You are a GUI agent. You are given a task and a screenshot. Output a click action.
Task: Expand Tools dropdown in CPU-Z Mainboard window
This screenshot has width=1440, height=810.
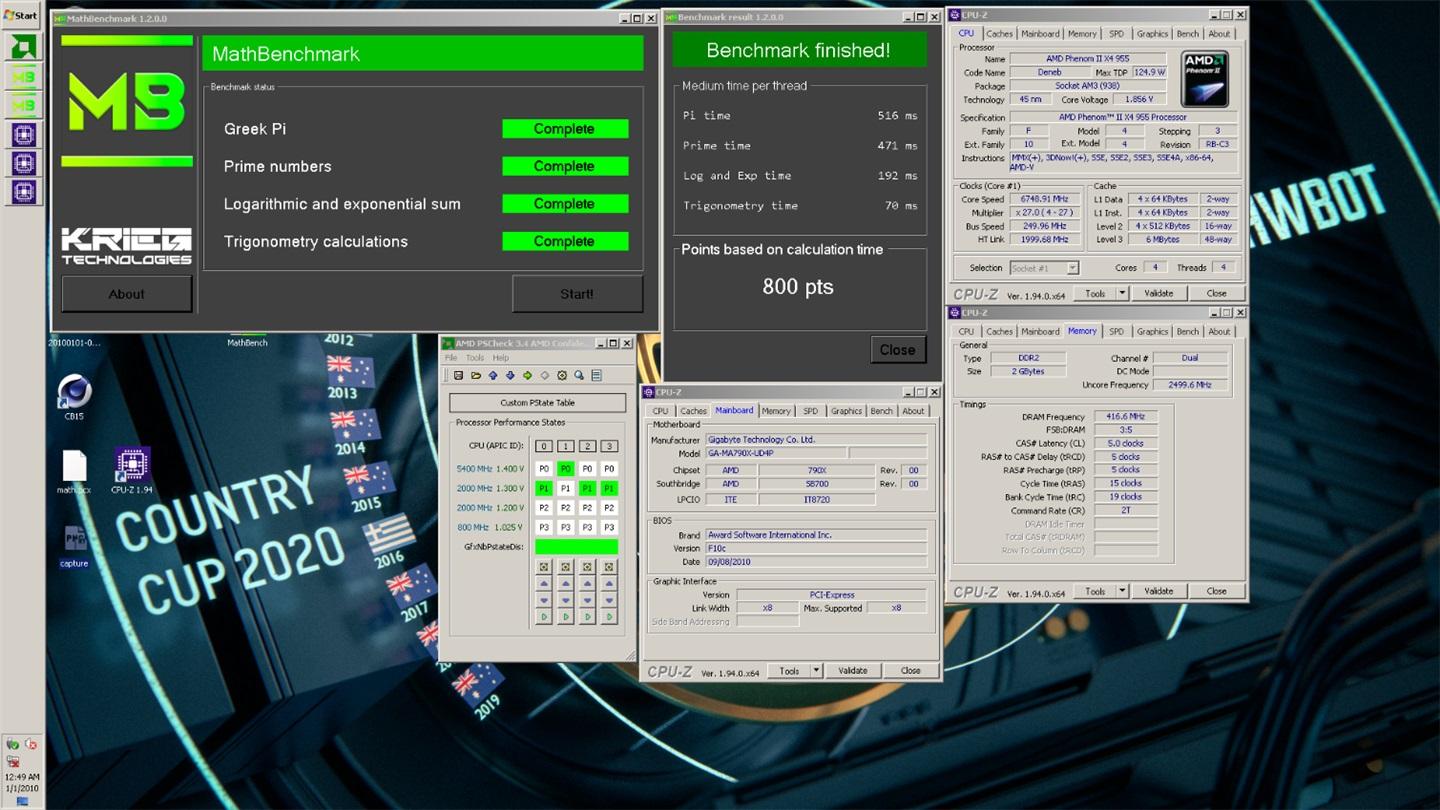[816, 671]
